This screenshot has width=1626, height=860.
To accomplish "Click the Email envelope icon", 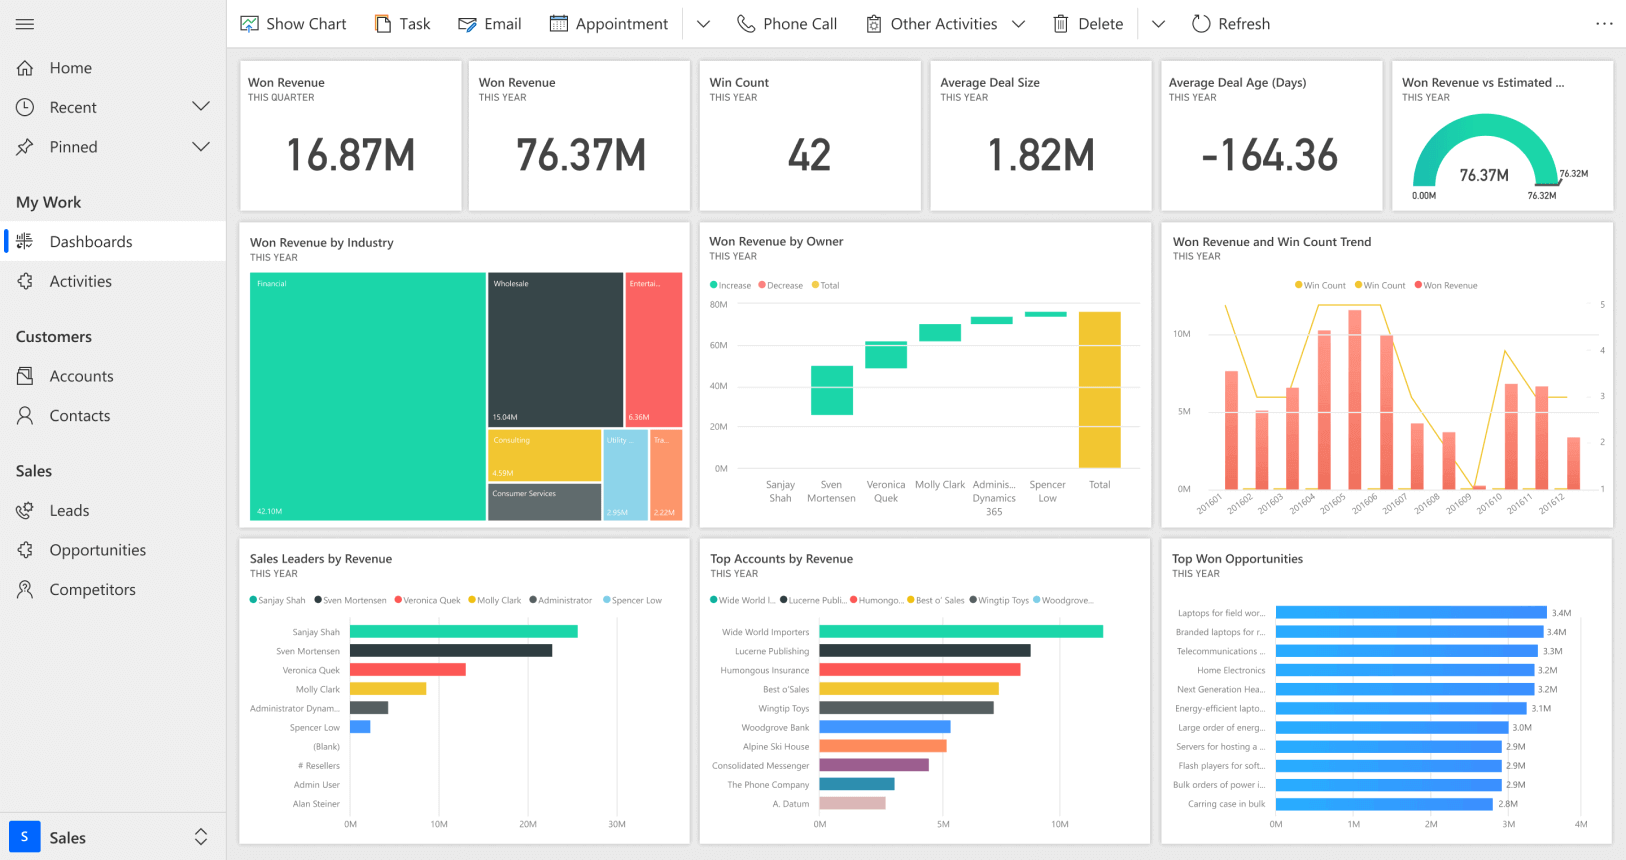I will point(467,24).
